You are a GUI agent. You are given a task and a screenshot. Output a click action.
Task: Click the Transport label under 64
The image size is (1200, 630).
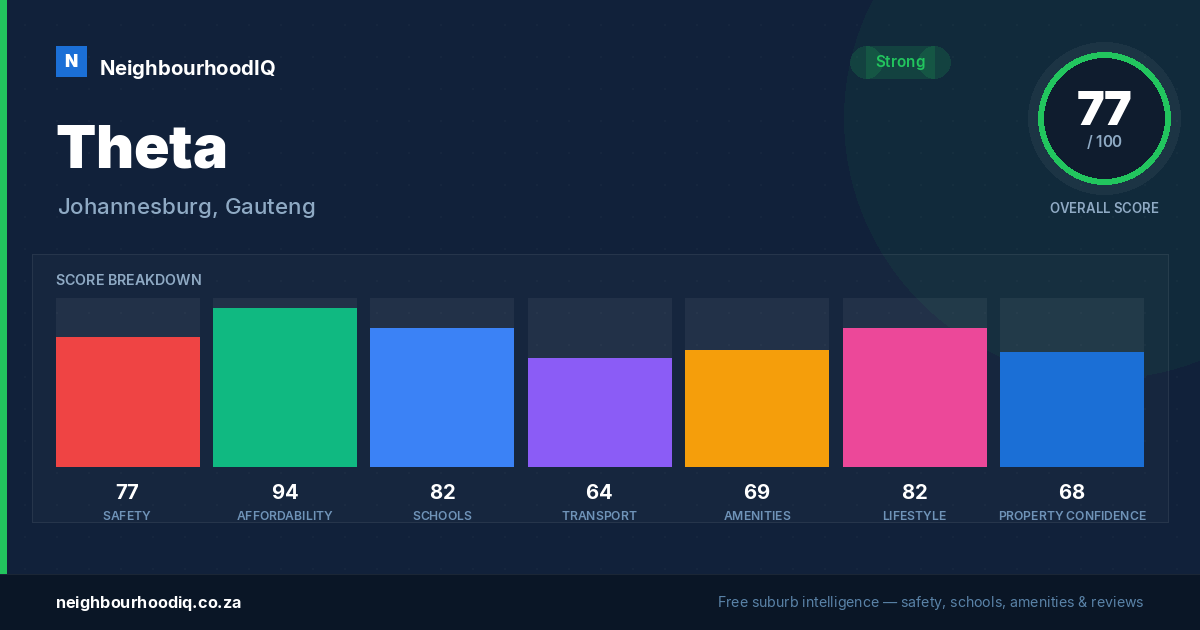pos(599,516)
